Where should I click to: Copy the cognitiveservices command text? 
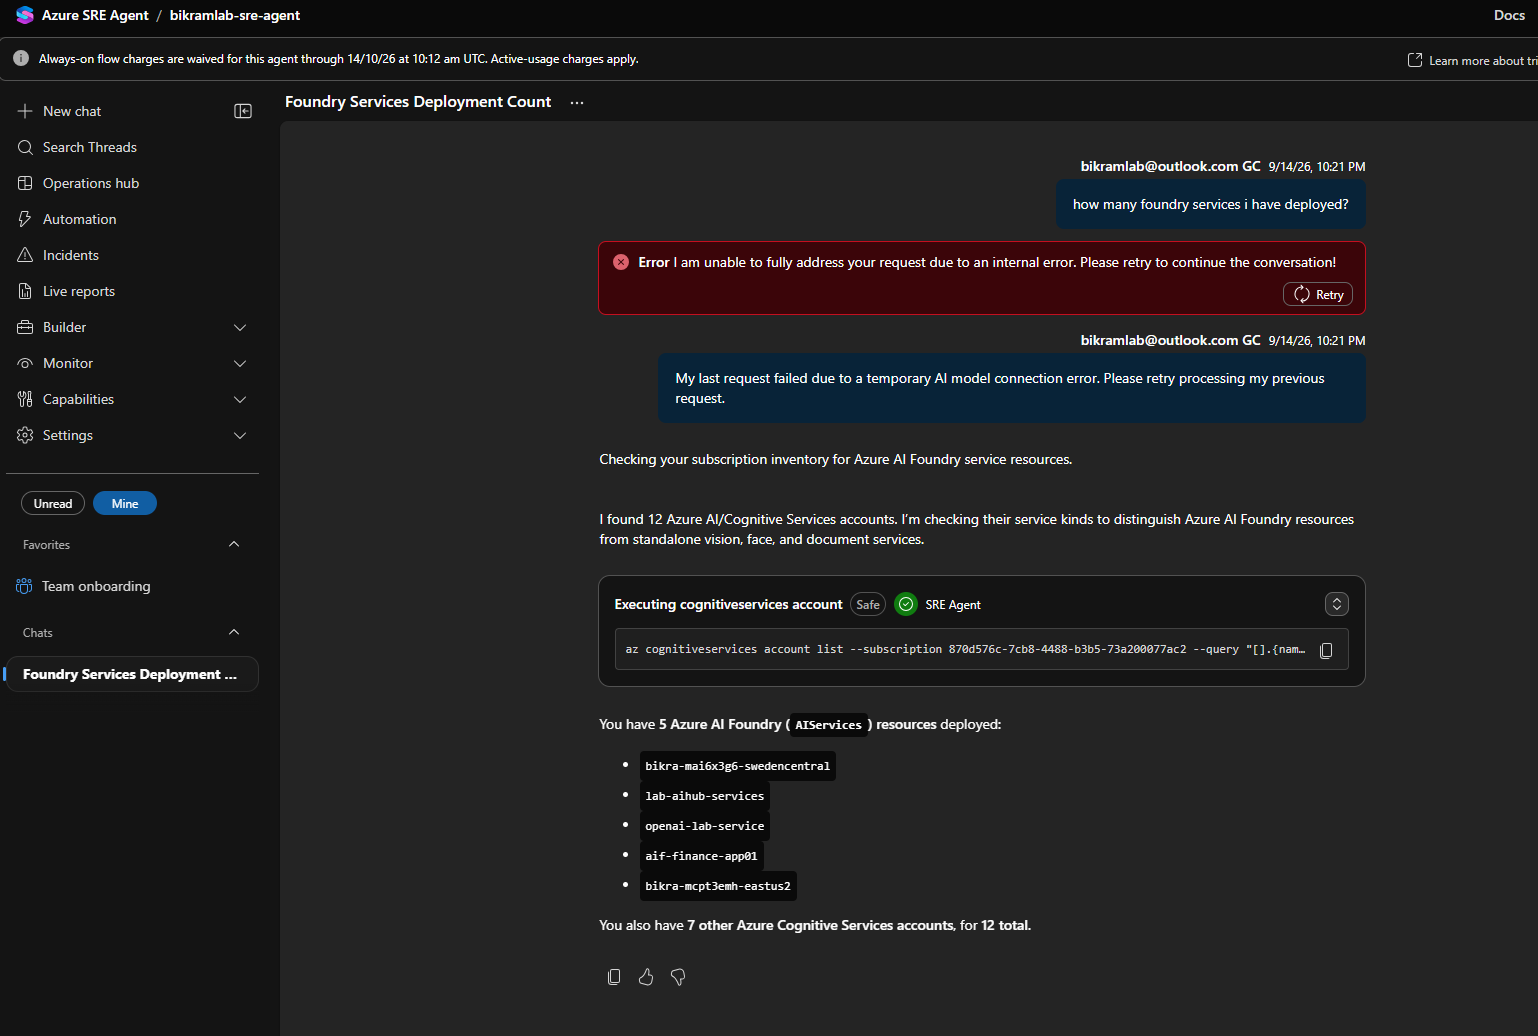point(1326,650)
